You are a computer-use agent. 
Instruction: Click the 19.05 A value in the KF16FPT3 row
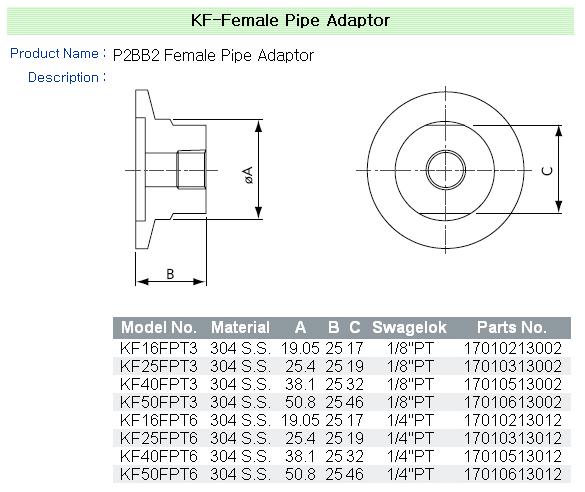click(x=300, y=348)
